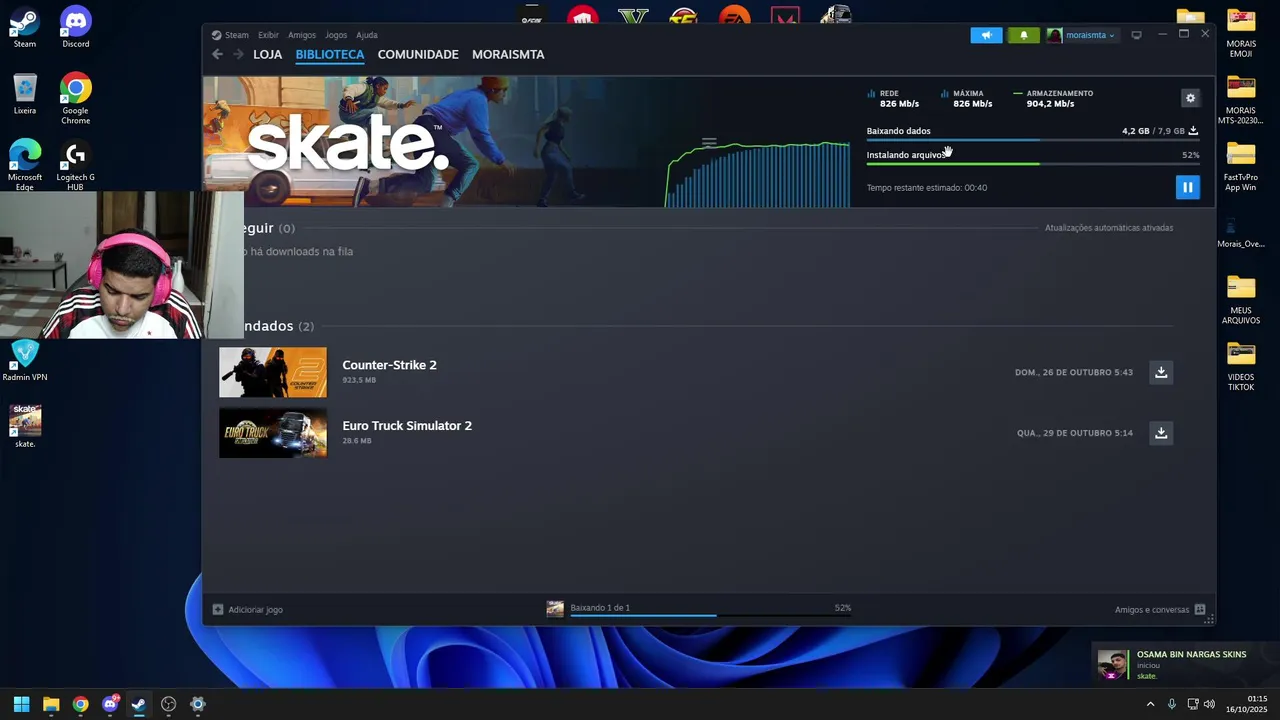This screenshot has height=720, width=1280.
Task: Re-download Counter-Strike 2 with its download button
Action: point(1161,372)
